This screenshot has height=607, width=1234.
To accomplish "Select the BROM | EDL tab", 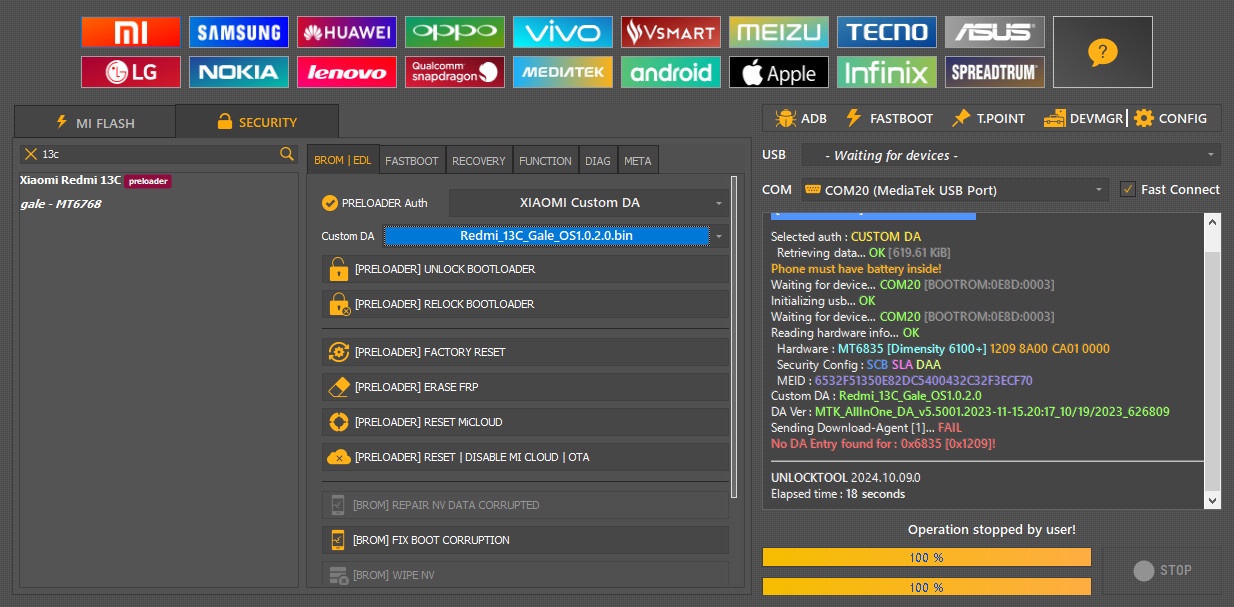I will (343, 160).
